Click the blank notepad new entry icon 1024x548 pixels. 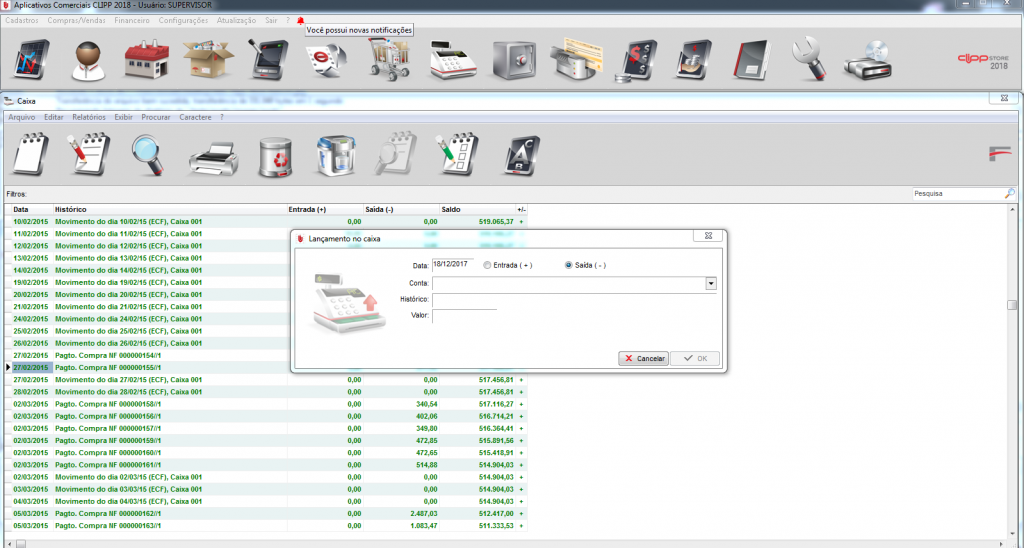pyautogui.click(x=30, y=156)
